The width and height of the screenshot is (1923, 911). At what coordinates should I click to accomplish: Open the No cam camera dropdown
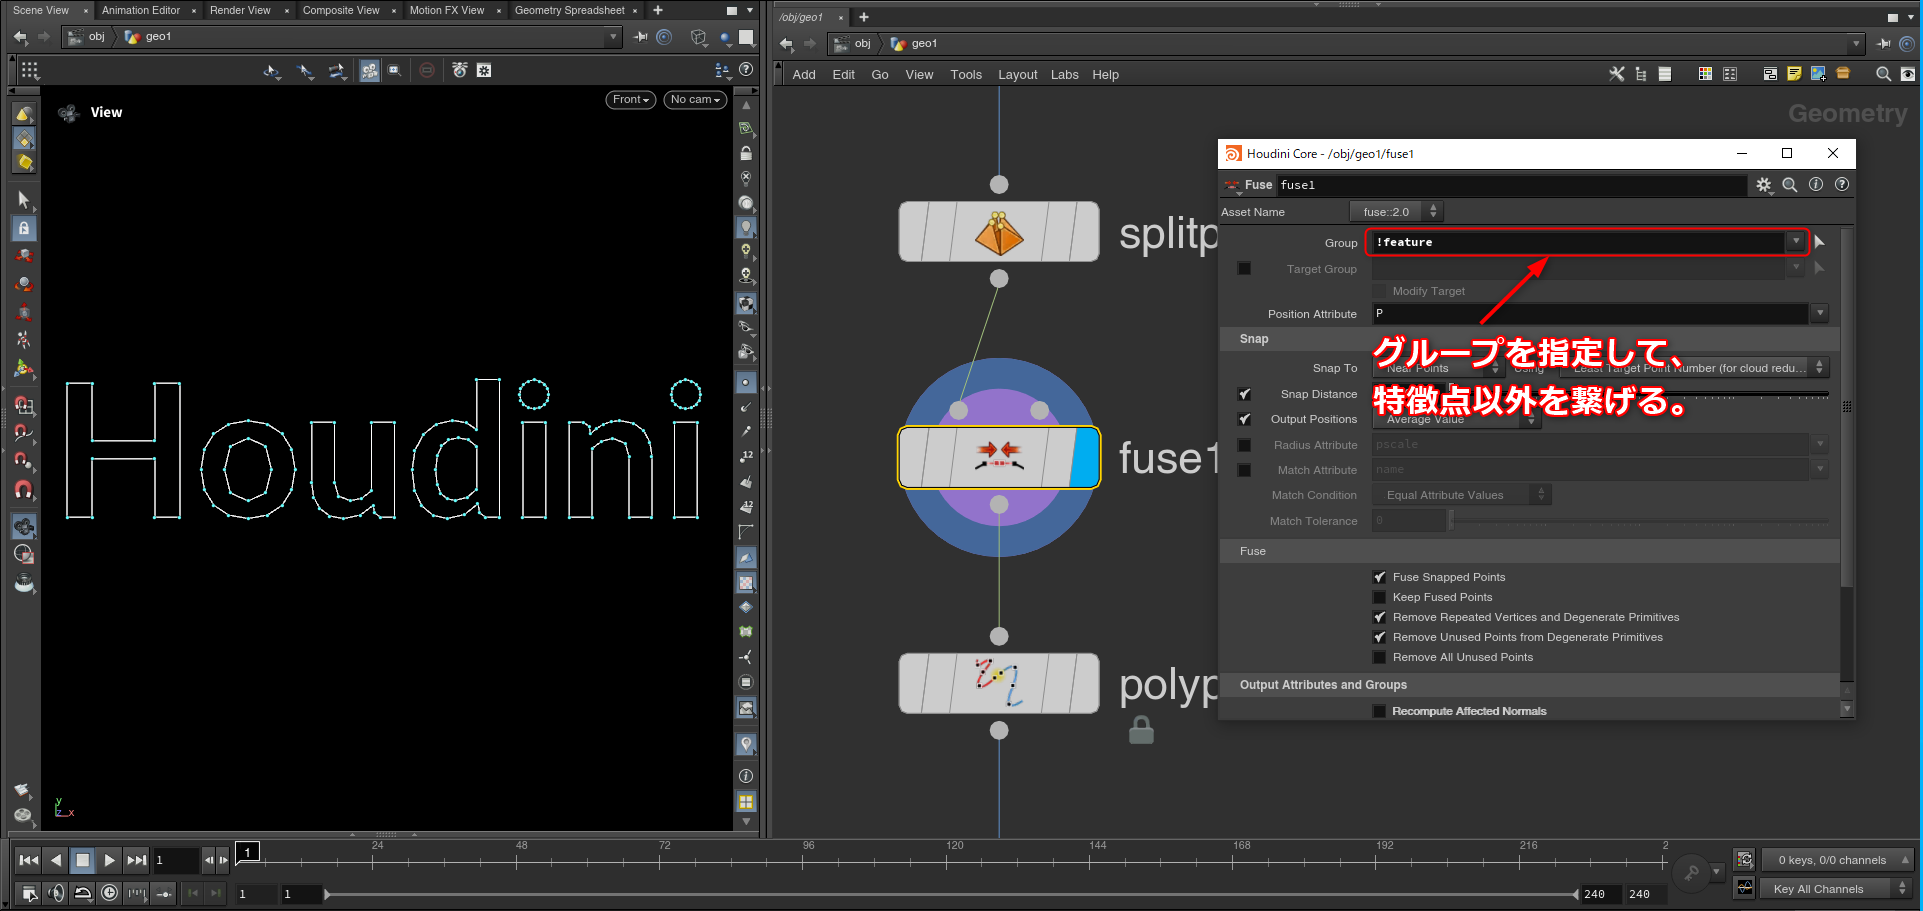pos(695,100)
